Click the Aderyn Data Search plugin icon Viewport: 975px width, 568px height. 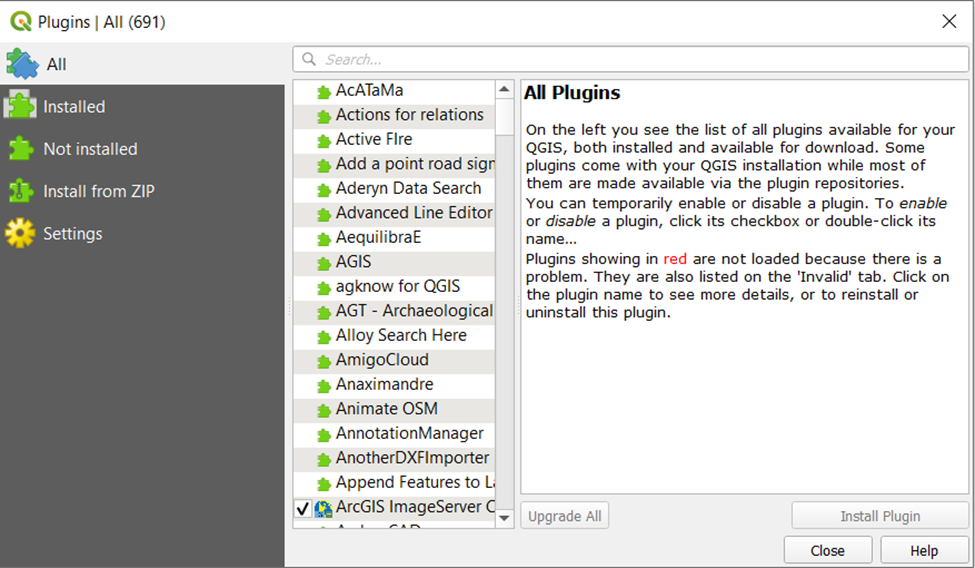pyautogui.click(x=323, y=190)
